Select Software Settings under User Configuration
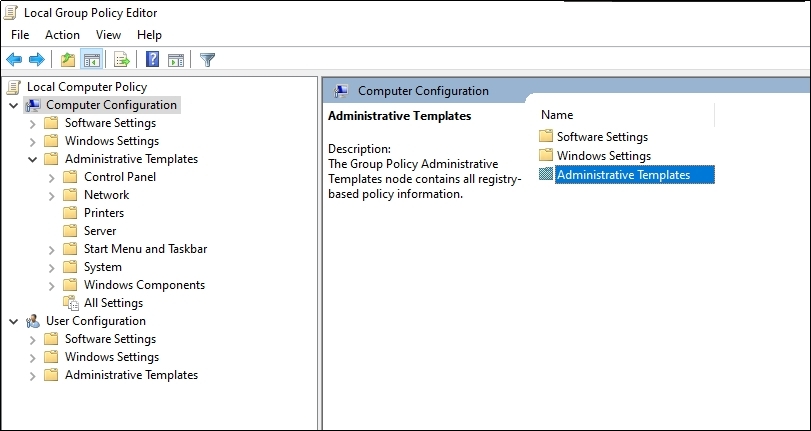This screenshot has width=811, height=431. [110, 339]
